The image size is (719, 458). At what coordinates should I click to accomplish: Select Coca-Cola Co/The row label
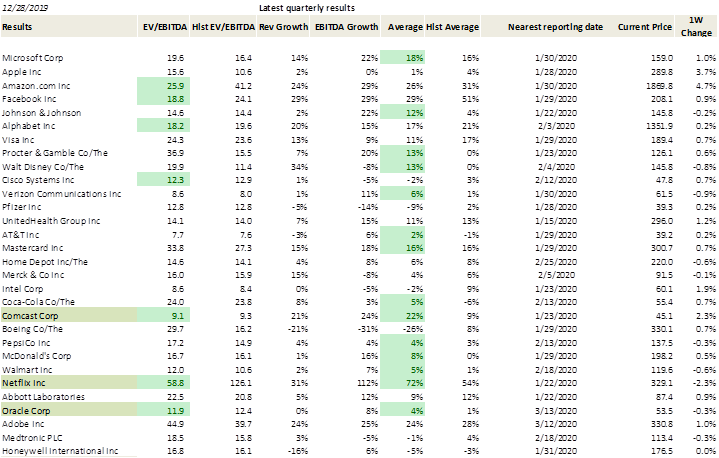[39, 302]
